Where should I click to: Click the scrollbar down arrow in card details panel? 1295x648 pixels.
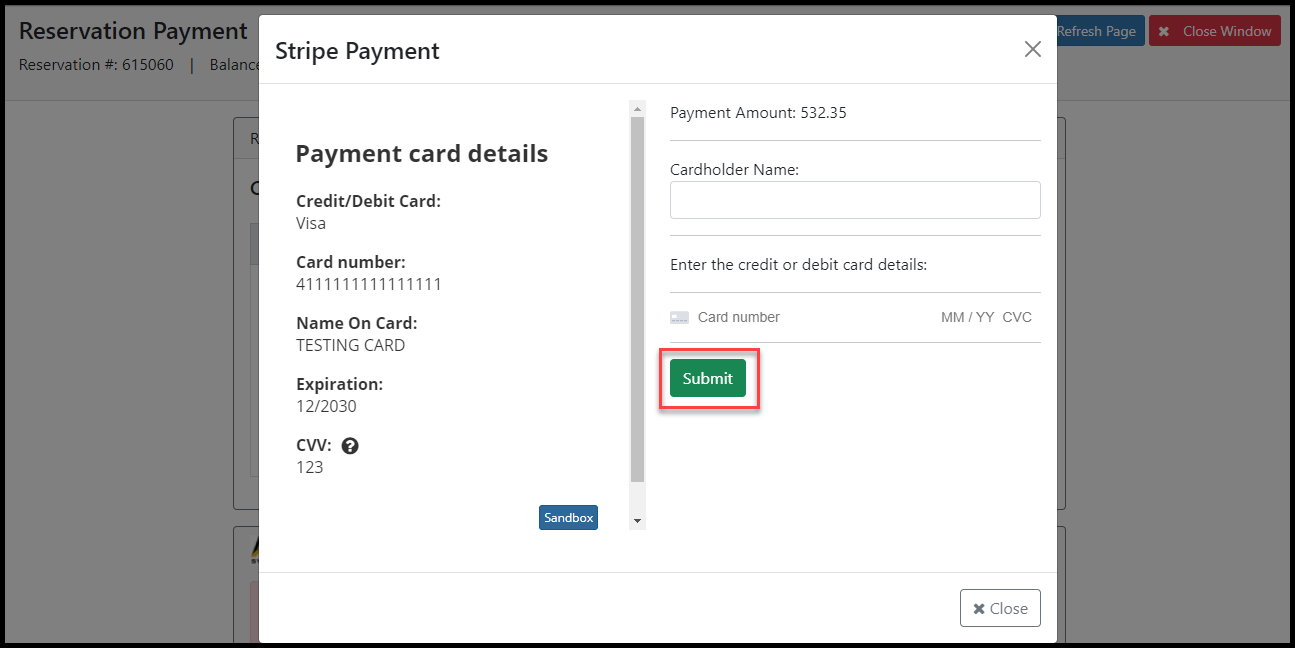pos(637,522)
